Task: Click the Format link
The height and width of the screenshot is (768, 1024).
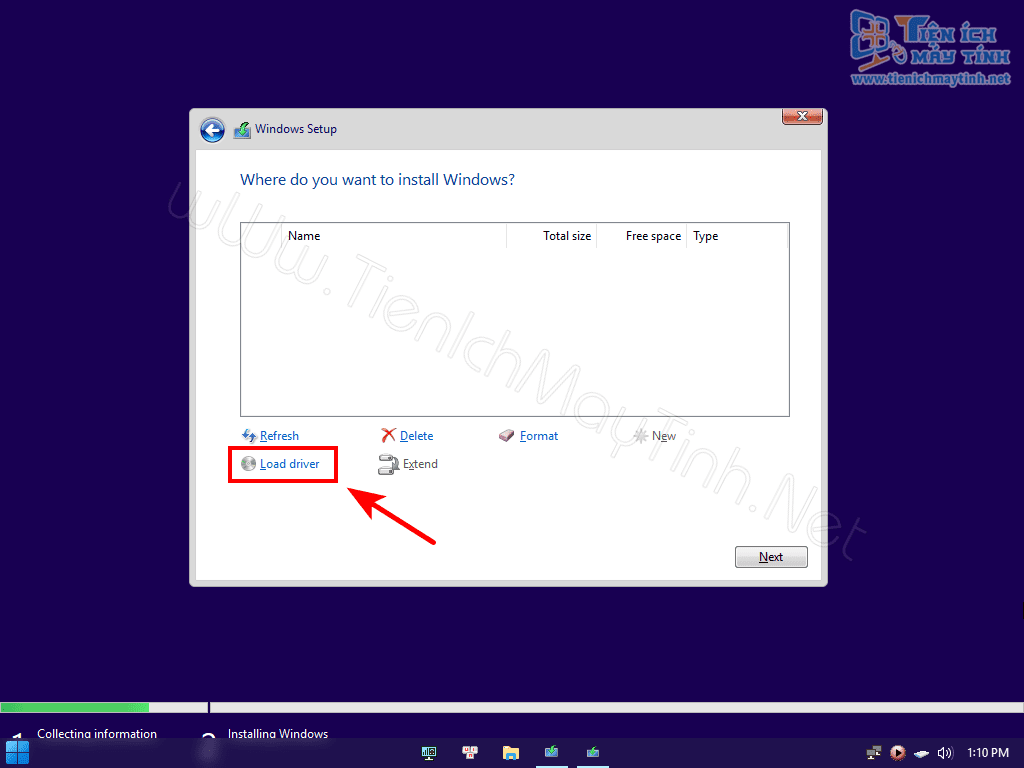Action: tap(539, 436)
